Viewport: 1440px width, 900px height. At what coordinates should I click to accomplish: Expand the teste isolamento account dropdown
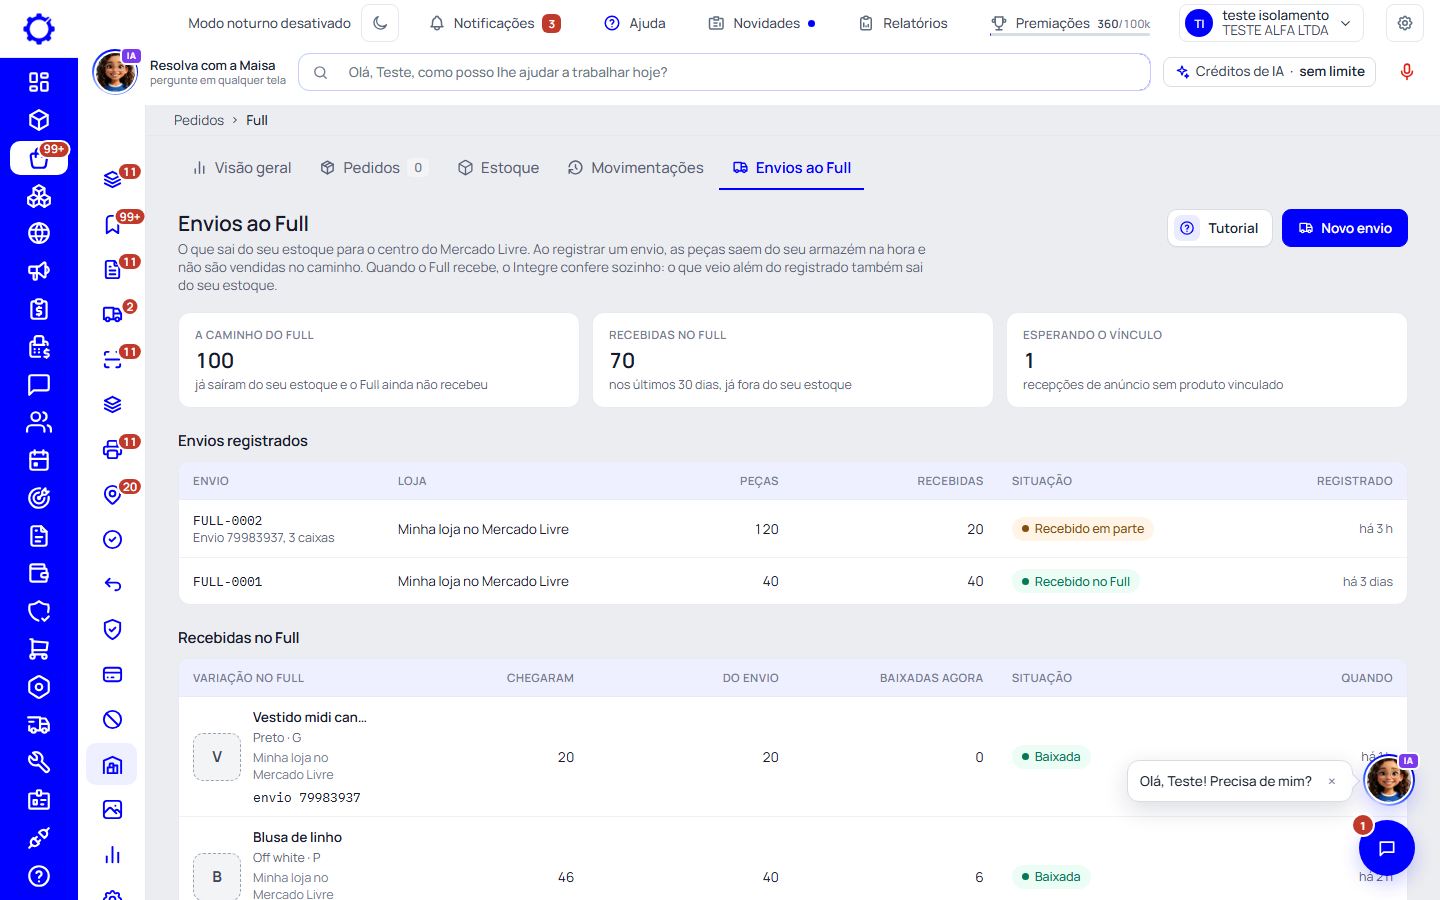[1272, 23]
